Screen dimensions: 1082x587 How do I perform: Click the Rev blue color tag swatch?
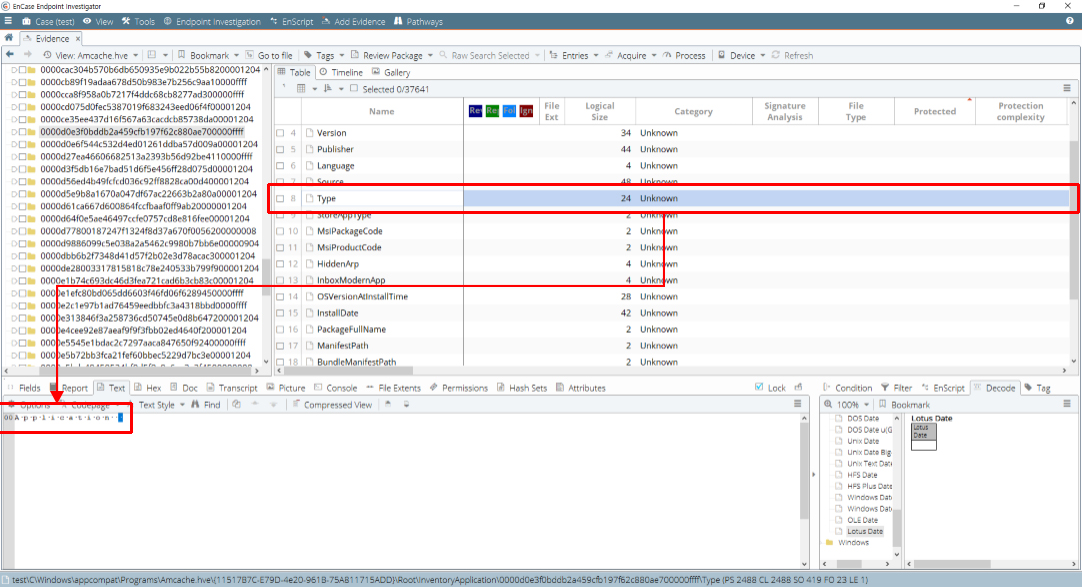(475, 111)
